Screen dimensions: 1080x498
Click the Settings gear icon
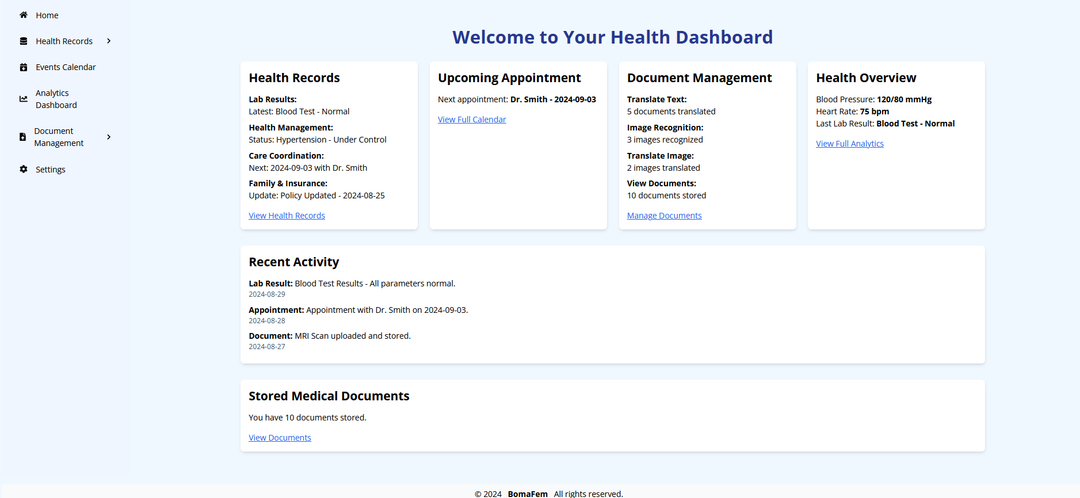[x=23, y=169]
